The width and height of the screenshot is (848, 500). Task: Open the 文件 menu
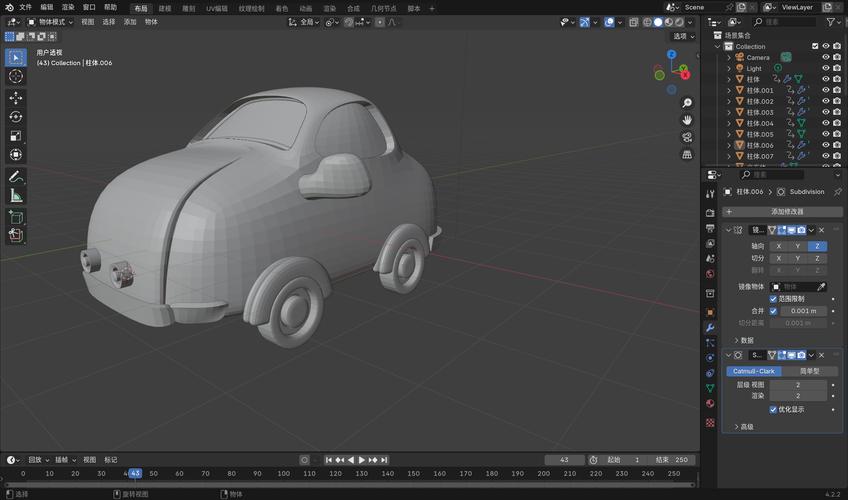25,7
